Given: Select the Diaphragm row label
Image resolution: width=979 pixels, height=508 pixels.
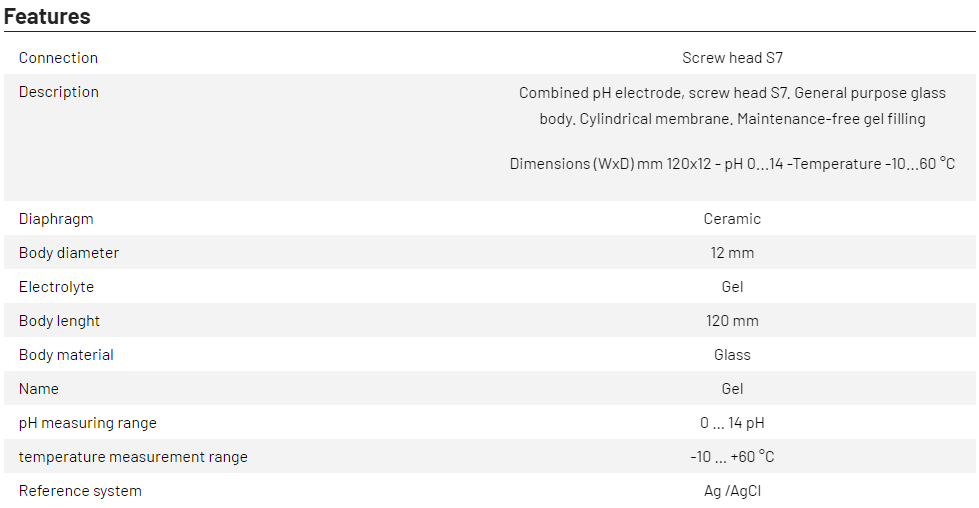Looking at the screenshot, I should tap(56, 219).
